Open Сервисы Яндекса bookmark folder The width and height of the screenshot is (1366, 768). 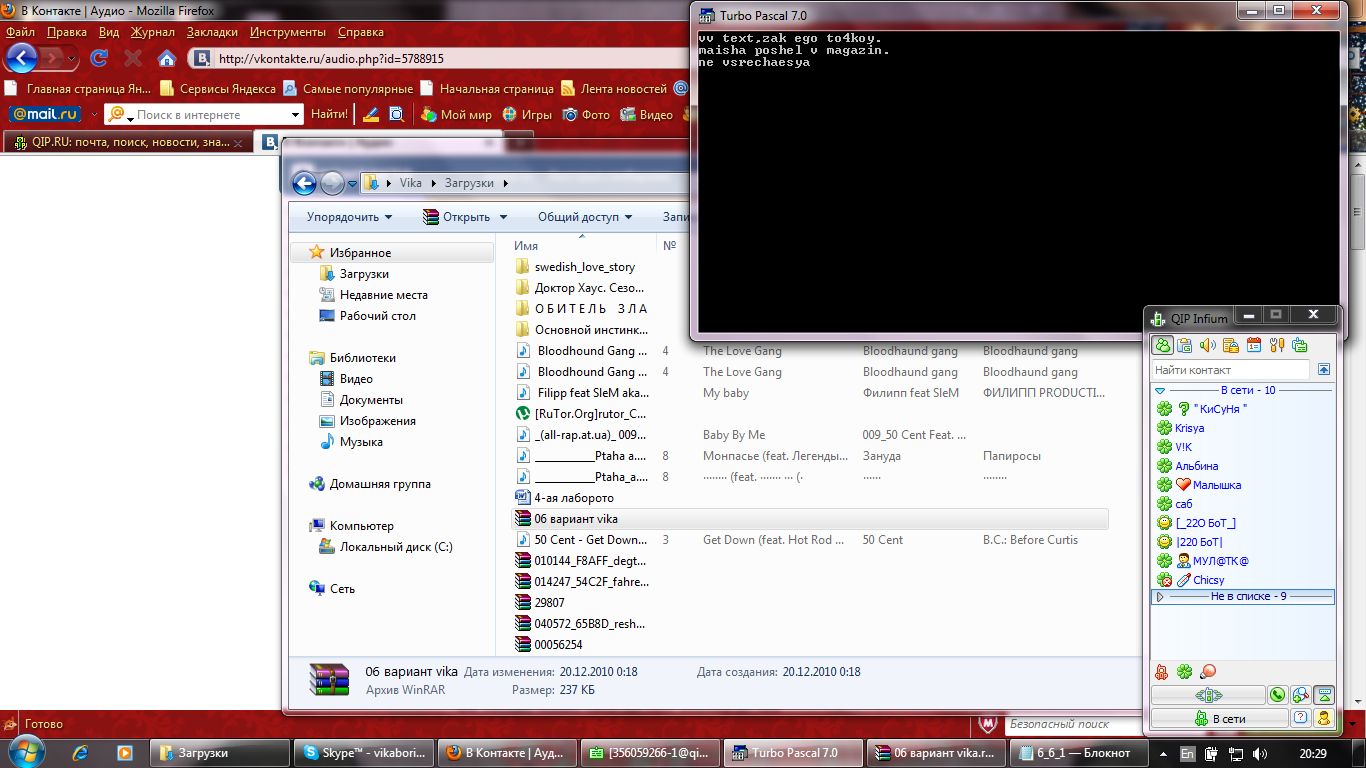(x=218, y=88)
